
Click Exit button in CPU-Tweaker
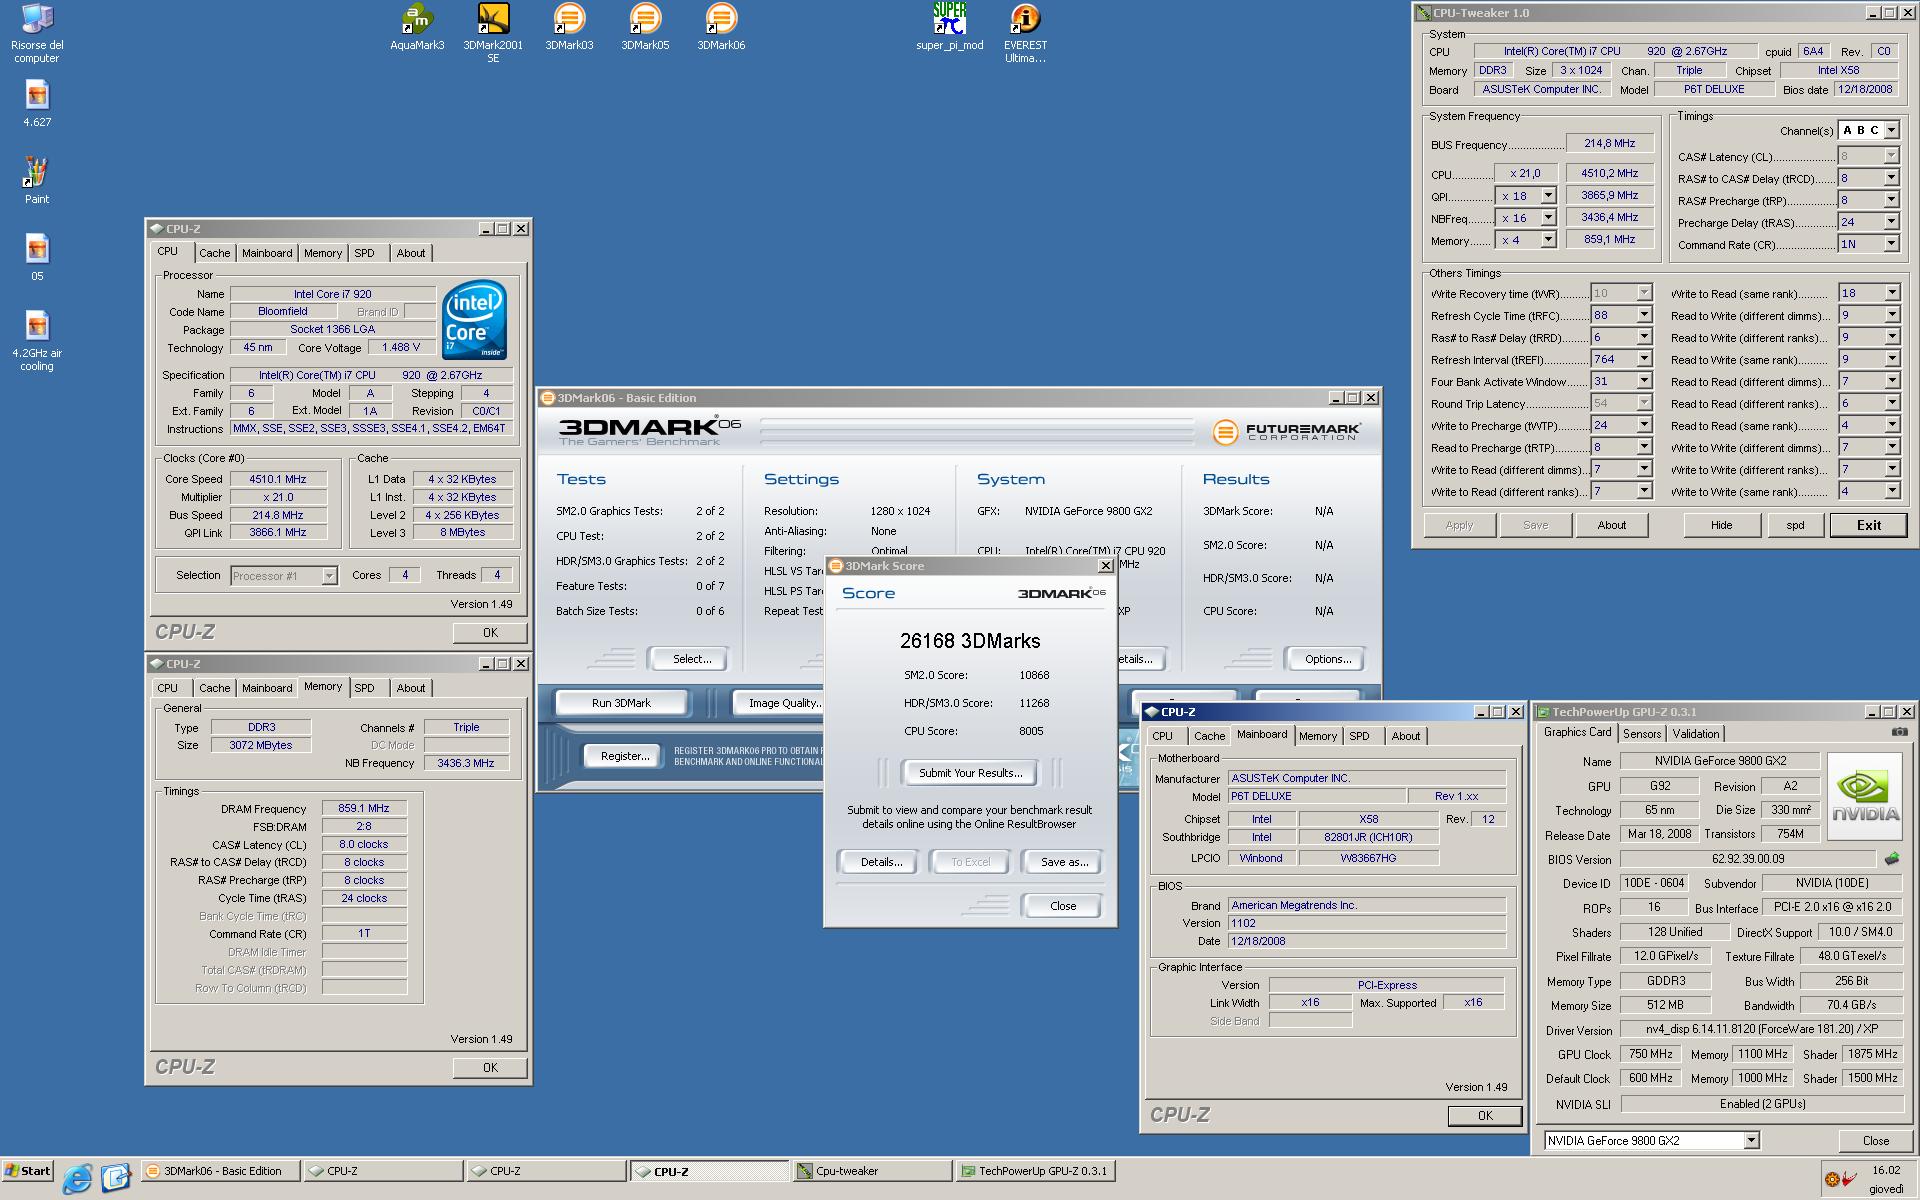click(x=1868, y=525)
